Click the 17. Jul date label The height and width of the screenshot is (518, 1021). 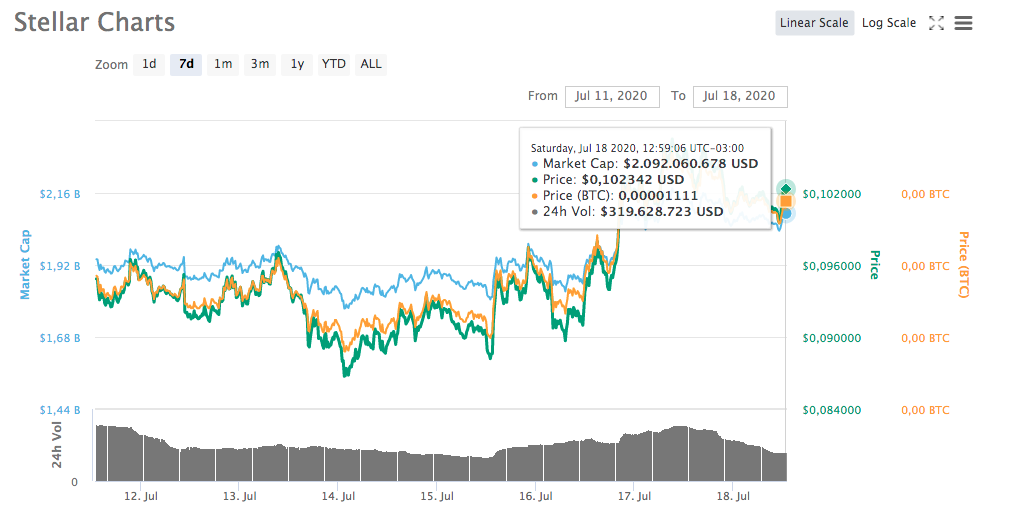click(x=634, y=496)
